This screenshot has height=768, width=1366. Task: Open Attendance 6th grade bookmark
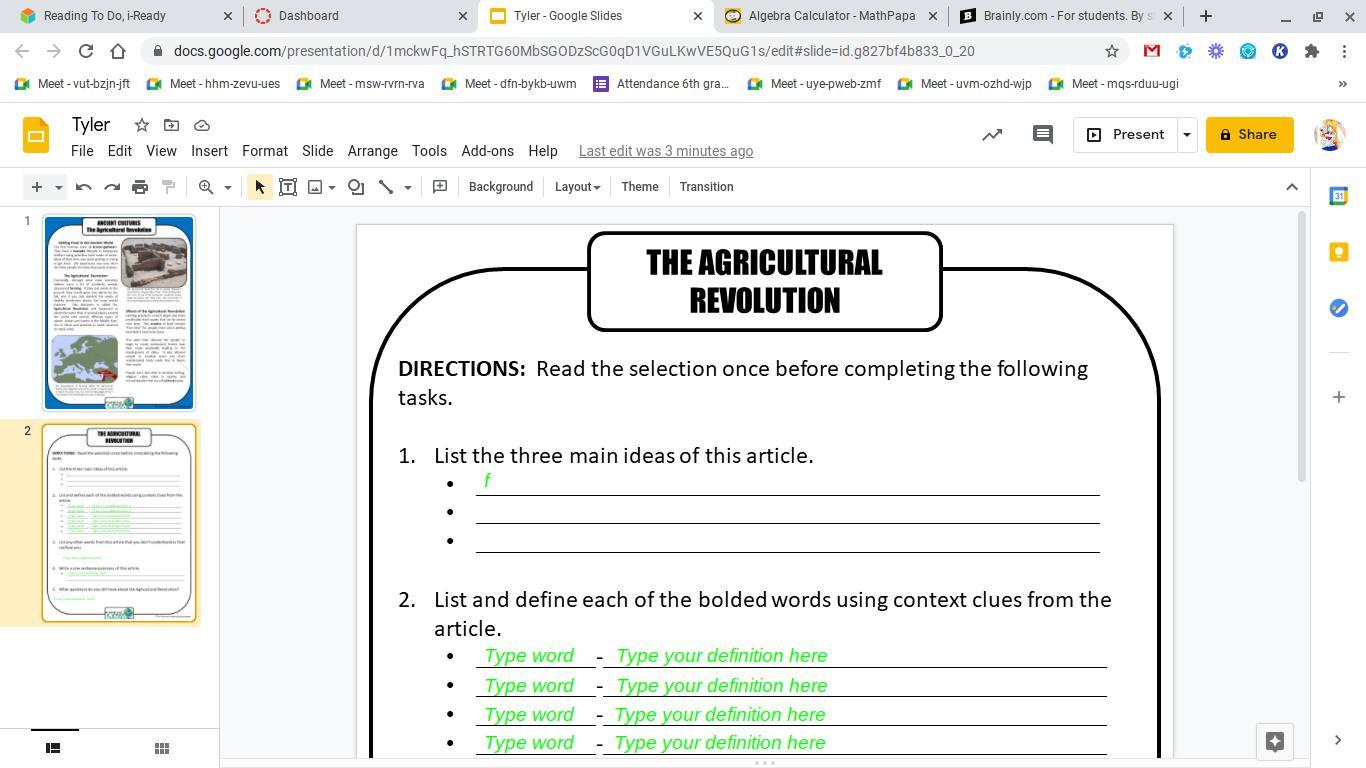click(661, 84)
